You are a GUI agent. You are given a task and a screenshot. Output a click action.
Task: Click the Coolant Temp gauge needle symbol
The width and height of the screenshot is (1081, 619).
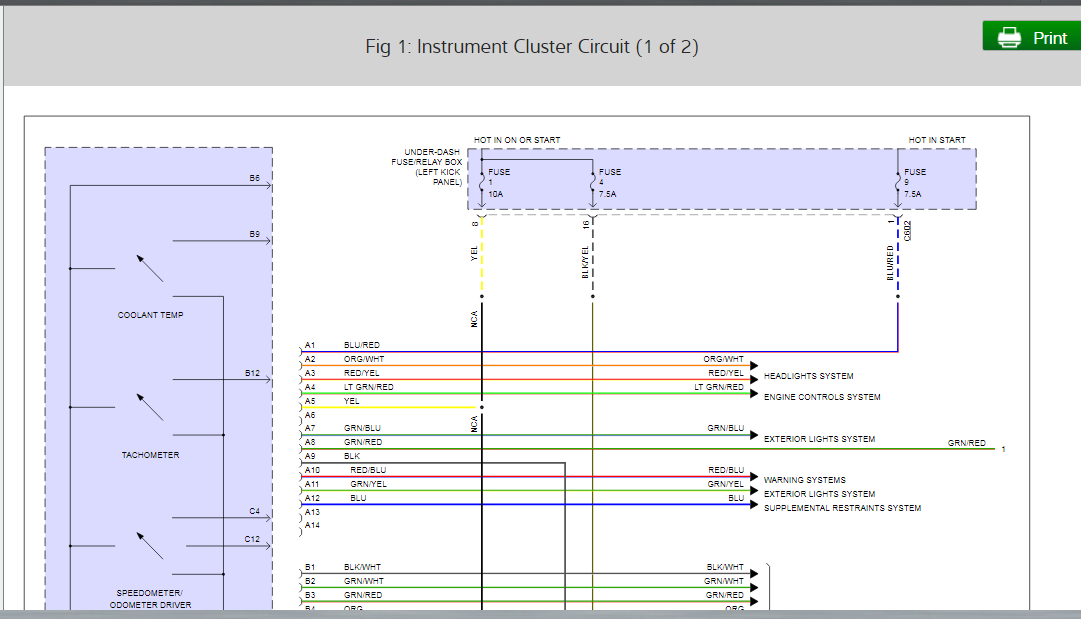tap(150, 268)
